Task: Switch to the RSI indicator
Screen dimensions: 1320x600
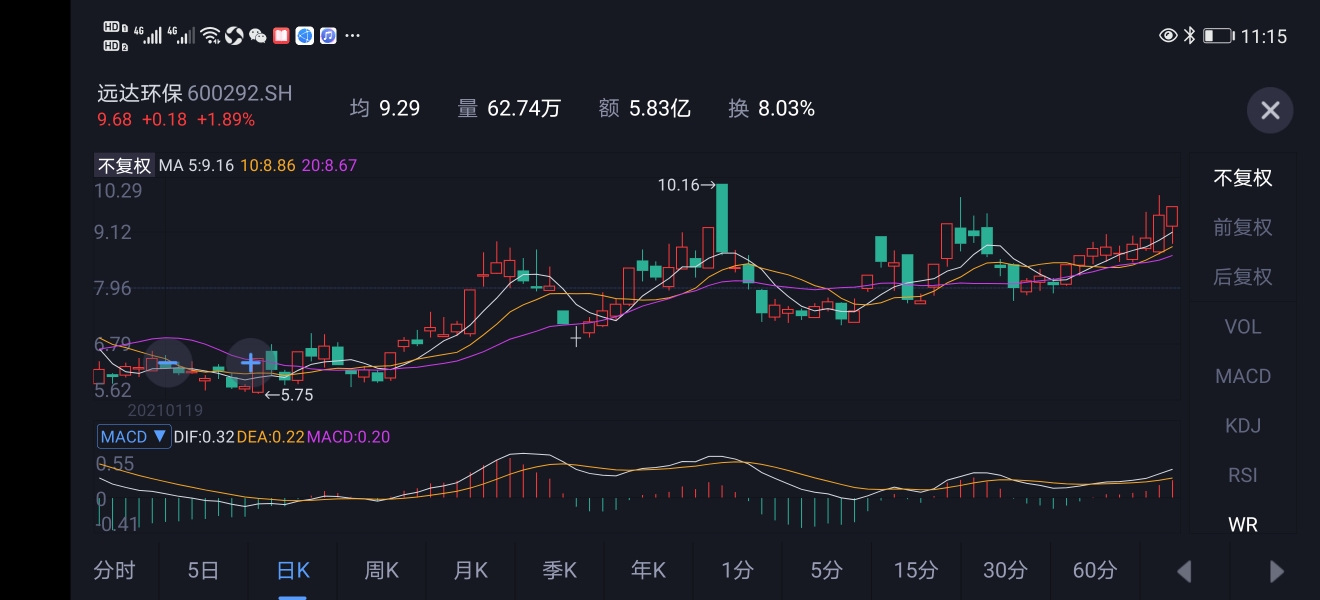Action: coord(1242,475)
